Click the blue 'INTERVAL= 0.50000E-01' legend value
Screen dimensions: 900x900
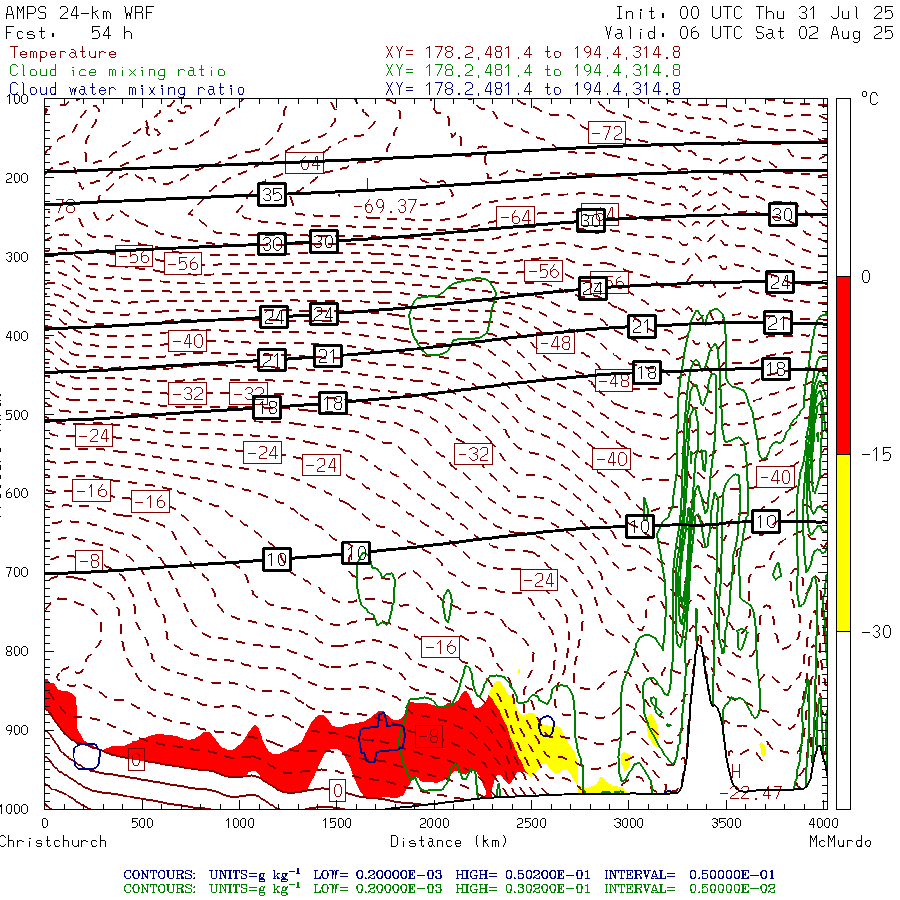click(689, 875)
